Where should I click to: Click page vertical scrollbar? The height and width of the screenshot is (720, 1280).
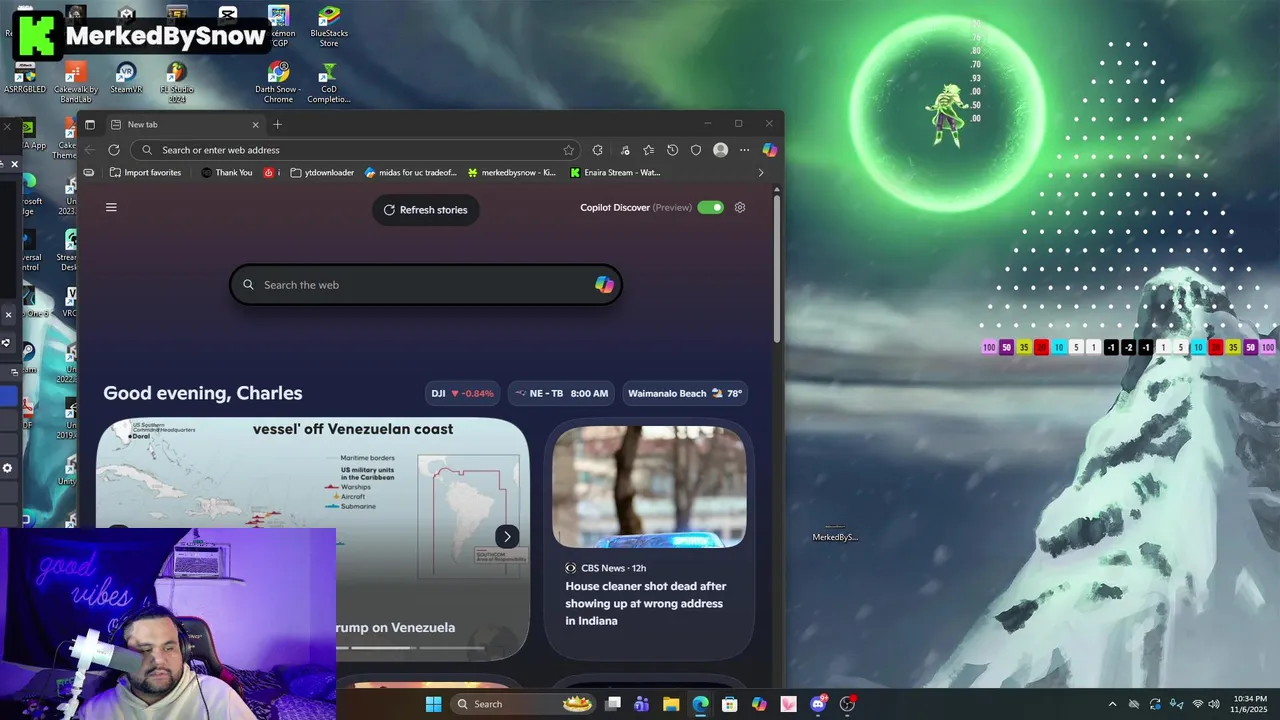777,270
